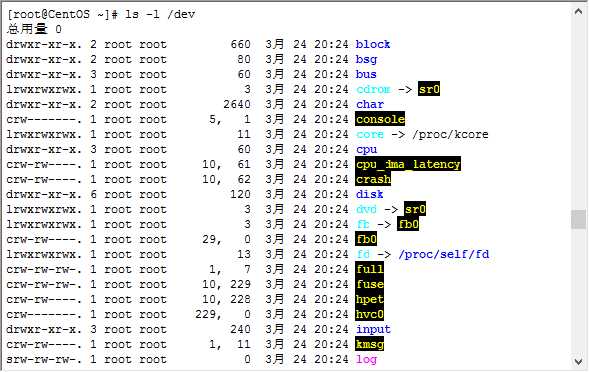Select the 'bsg' directory name
Viewport: 589px width, 372px height.
(x=366, y=59)
